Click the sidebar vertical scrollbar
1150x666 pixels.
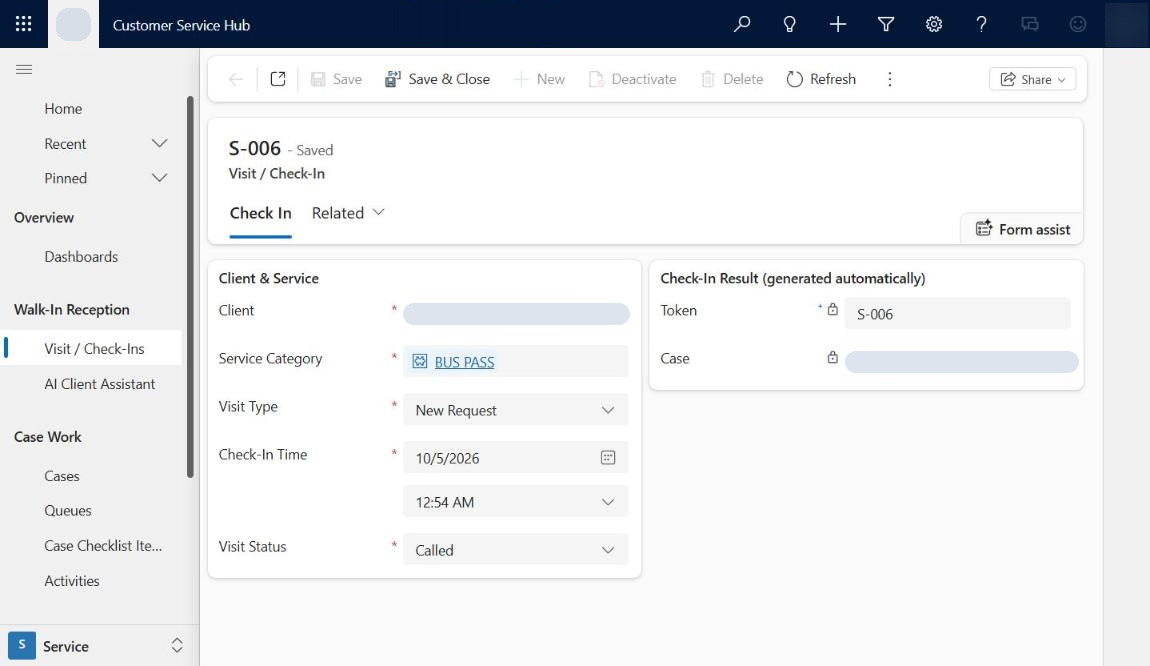point(190,287)
